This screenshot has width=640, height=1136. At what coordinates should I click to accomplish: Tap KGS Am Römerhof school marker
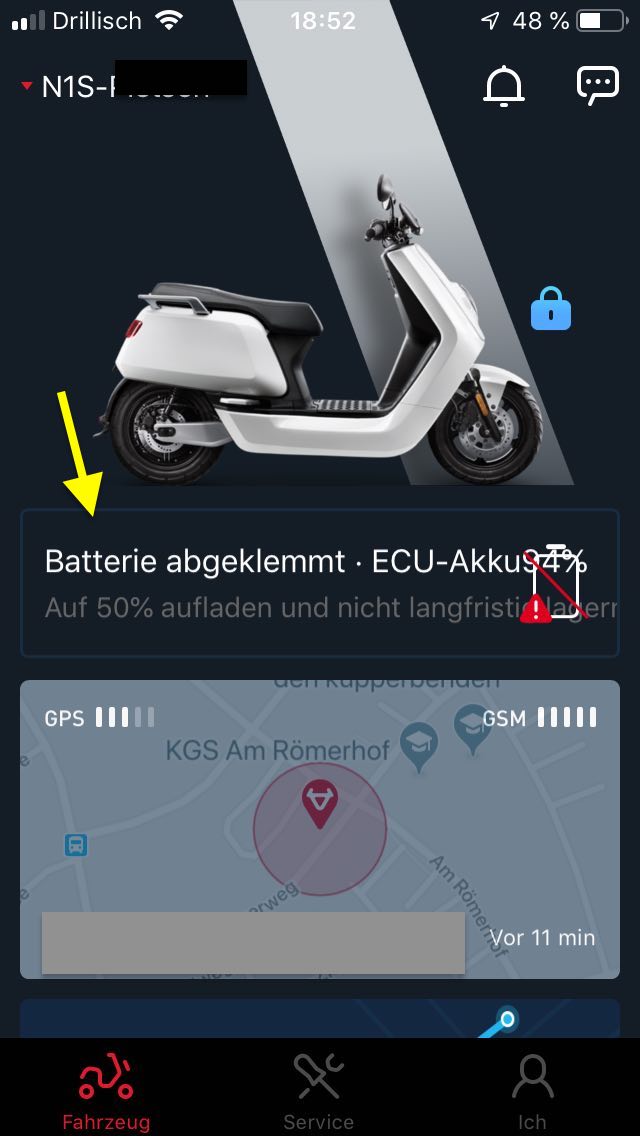(419, 746)
